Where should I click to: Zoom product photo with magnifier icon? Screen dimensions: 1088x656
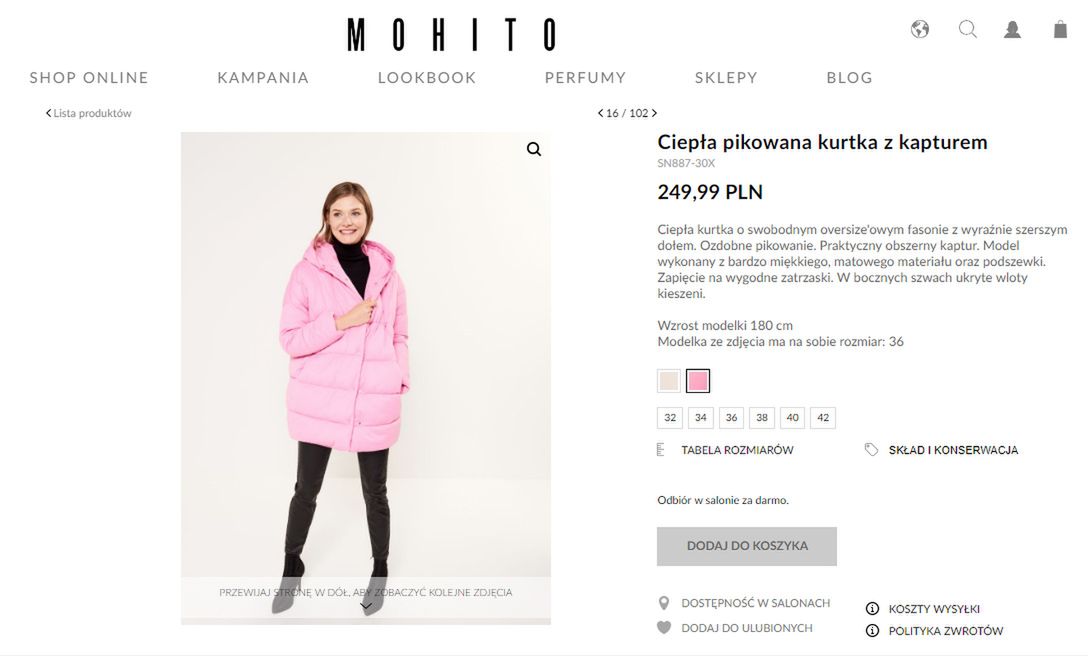(x=534, y=149)
